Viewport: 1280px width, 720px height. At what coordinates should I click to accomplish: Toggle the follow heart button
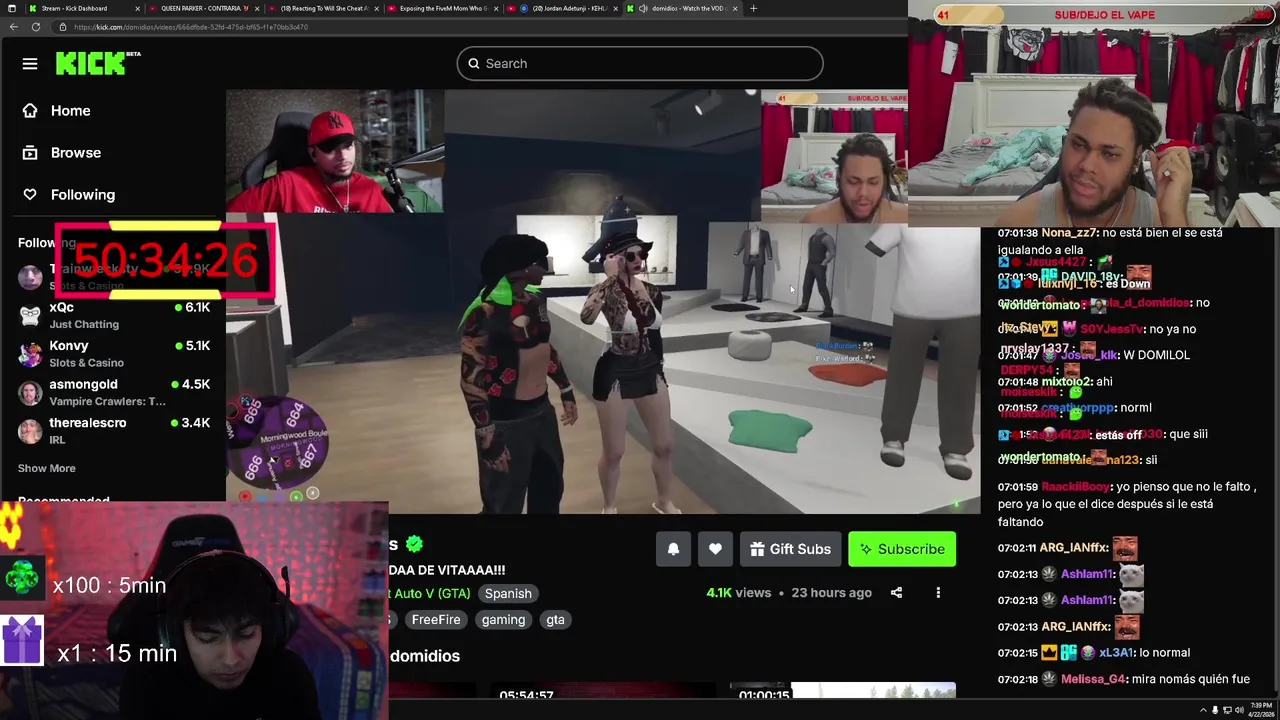[x=715, y=549]
